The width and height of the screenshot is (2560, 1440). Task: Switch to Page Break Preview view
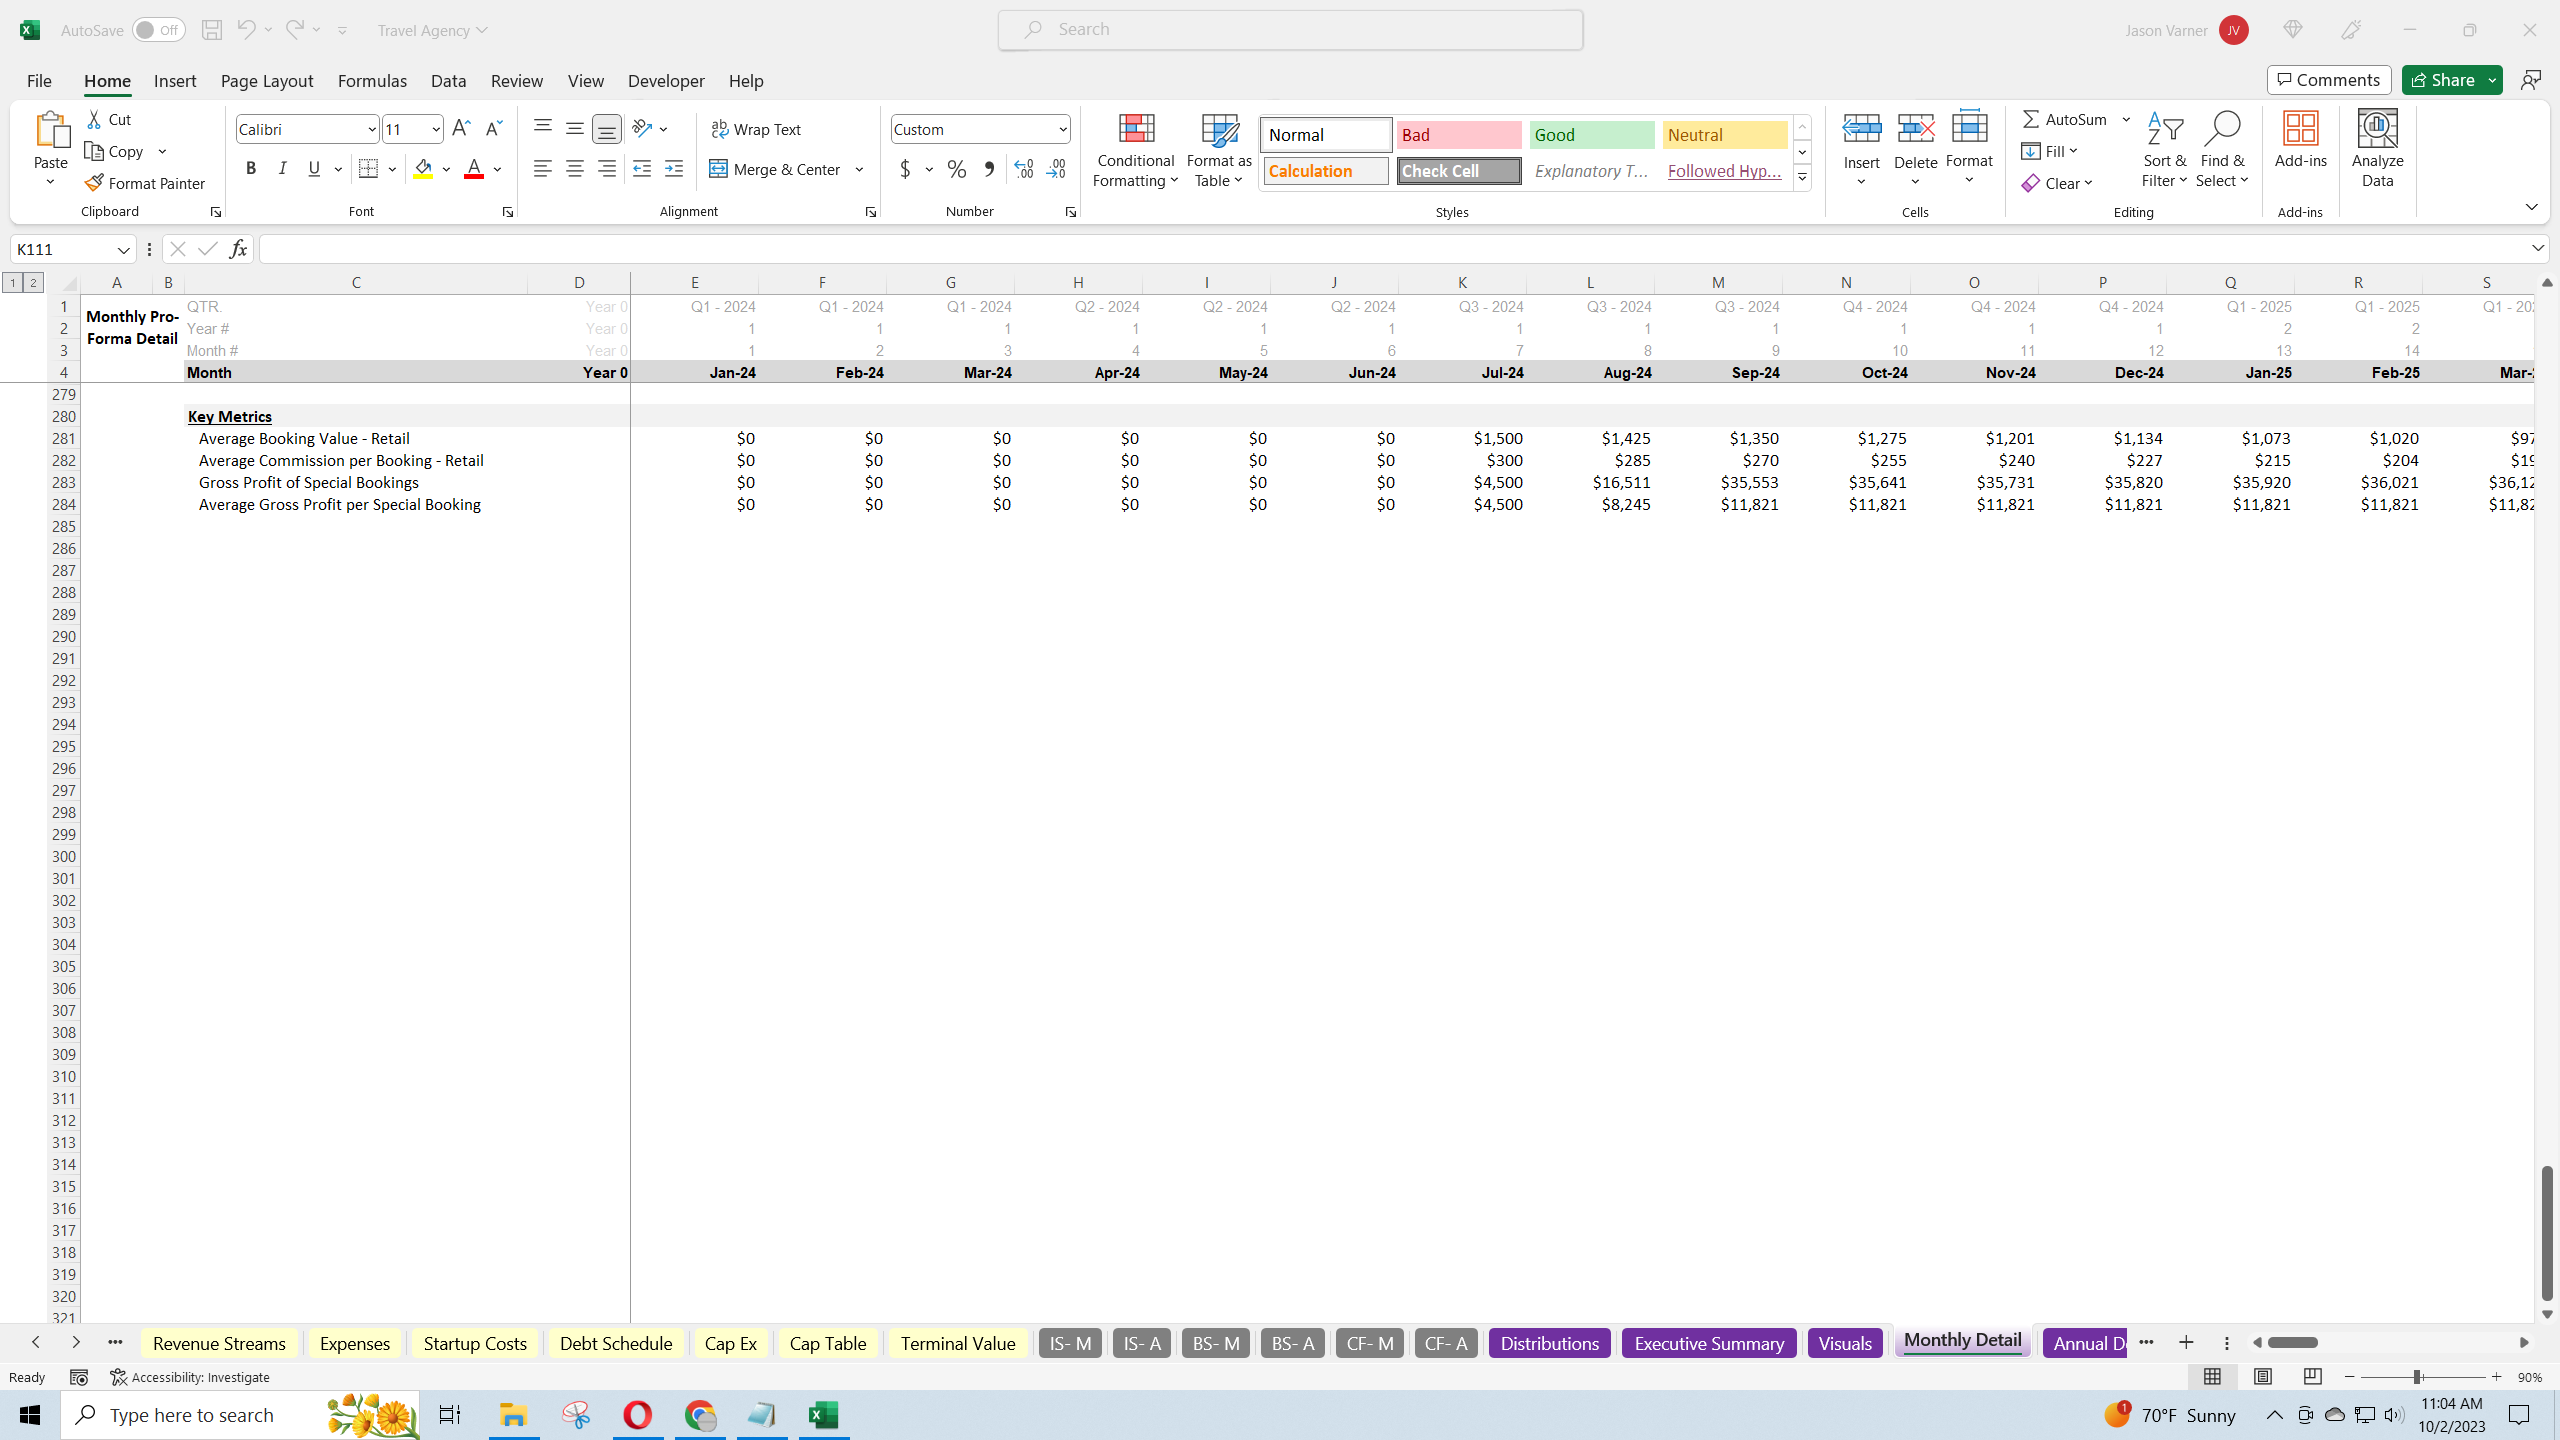click(2313, 1377)
